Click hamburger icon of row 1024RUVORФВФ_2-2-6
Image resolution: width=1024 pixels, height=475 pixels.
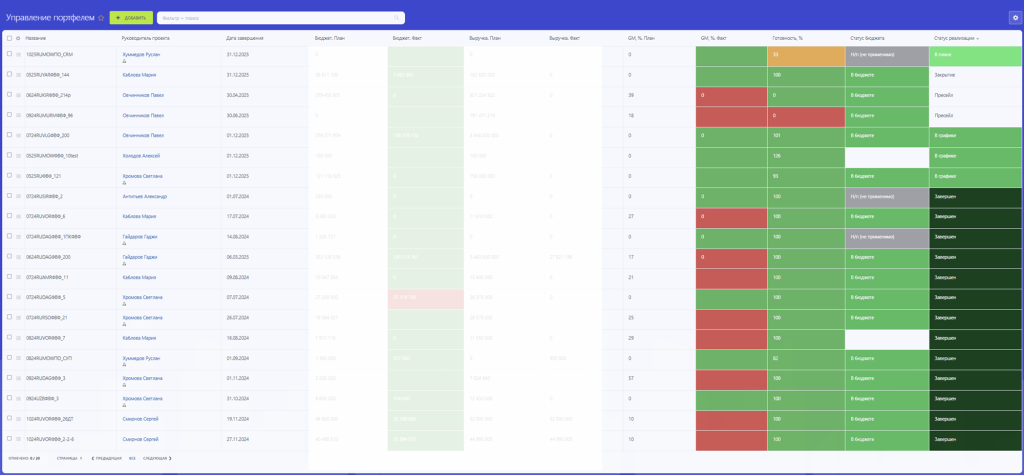pos(18,439)
